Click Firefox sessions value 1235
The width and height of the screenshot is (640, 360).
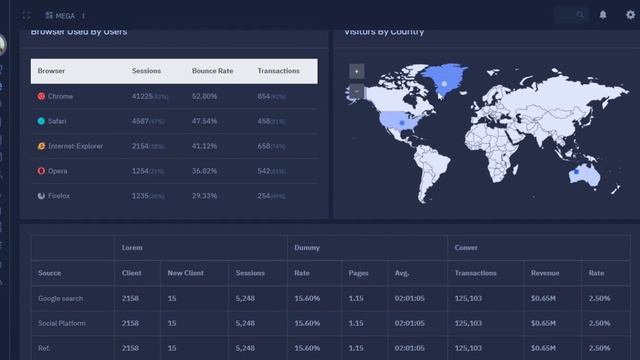140,196
